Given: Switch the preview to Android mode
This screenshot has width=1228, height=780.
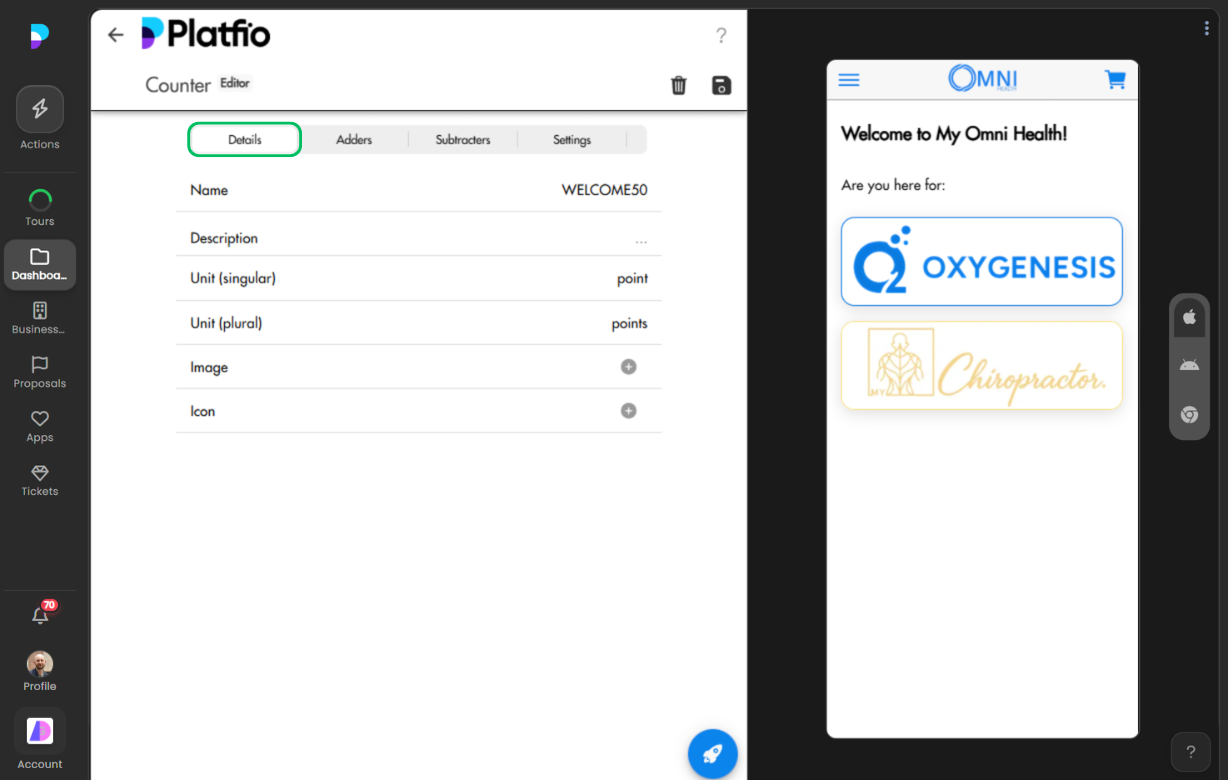Looking at the screenshot, I should [1189, 364].
